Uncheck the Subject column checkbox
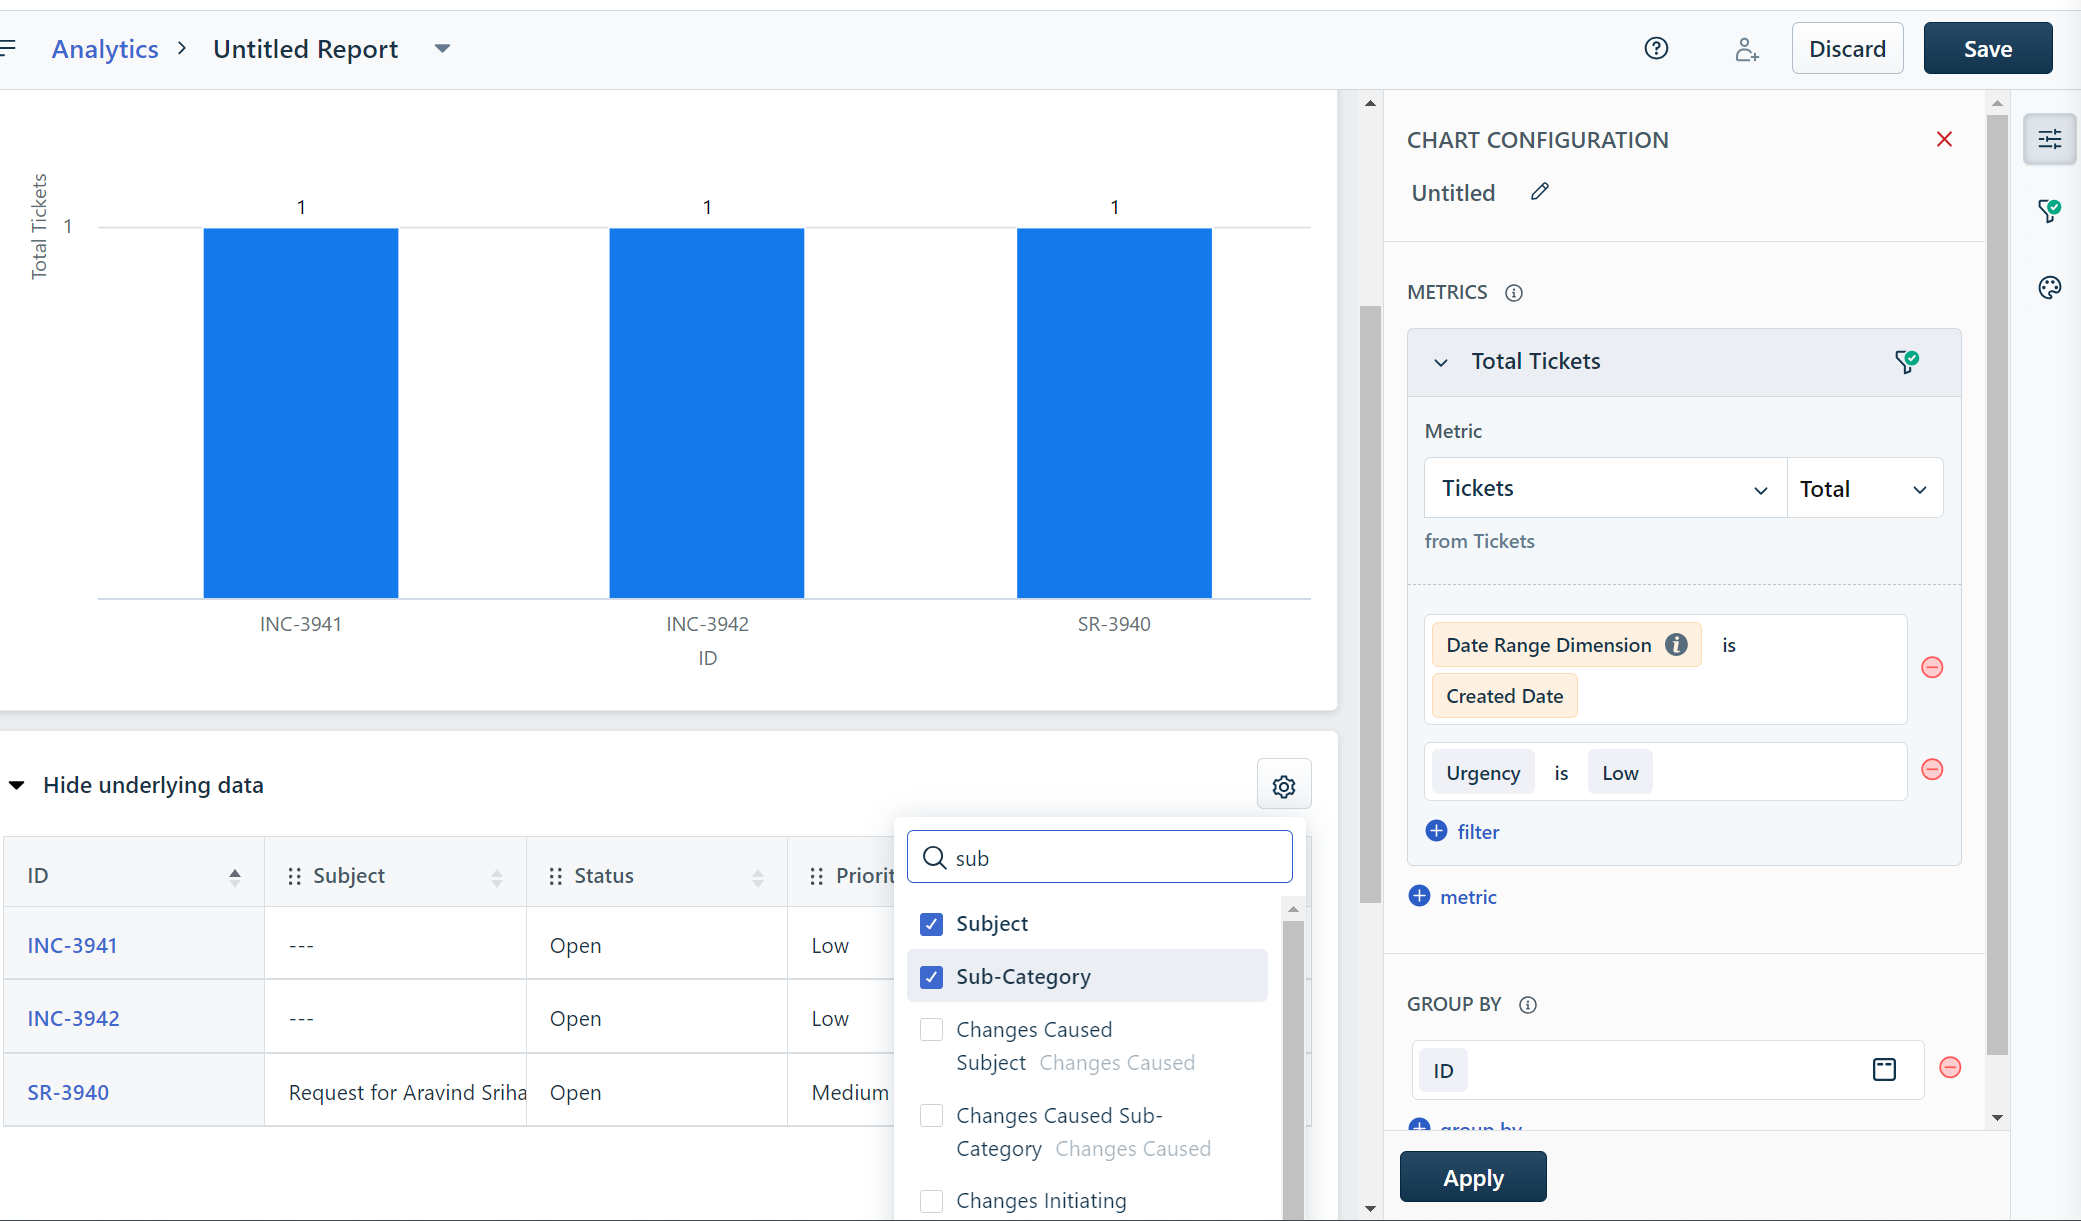The width and height of the screenshot is (2081, 1221). tap(931, 924)
